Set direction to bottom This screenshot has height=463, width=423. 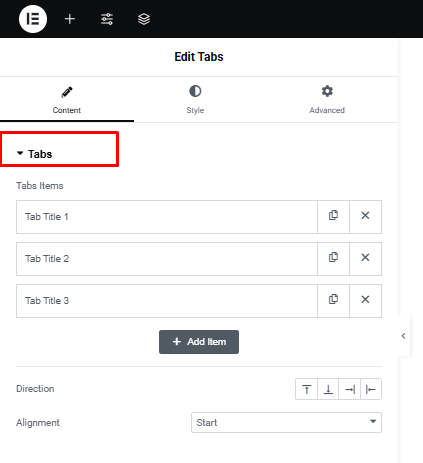click(x=328, y=389)
